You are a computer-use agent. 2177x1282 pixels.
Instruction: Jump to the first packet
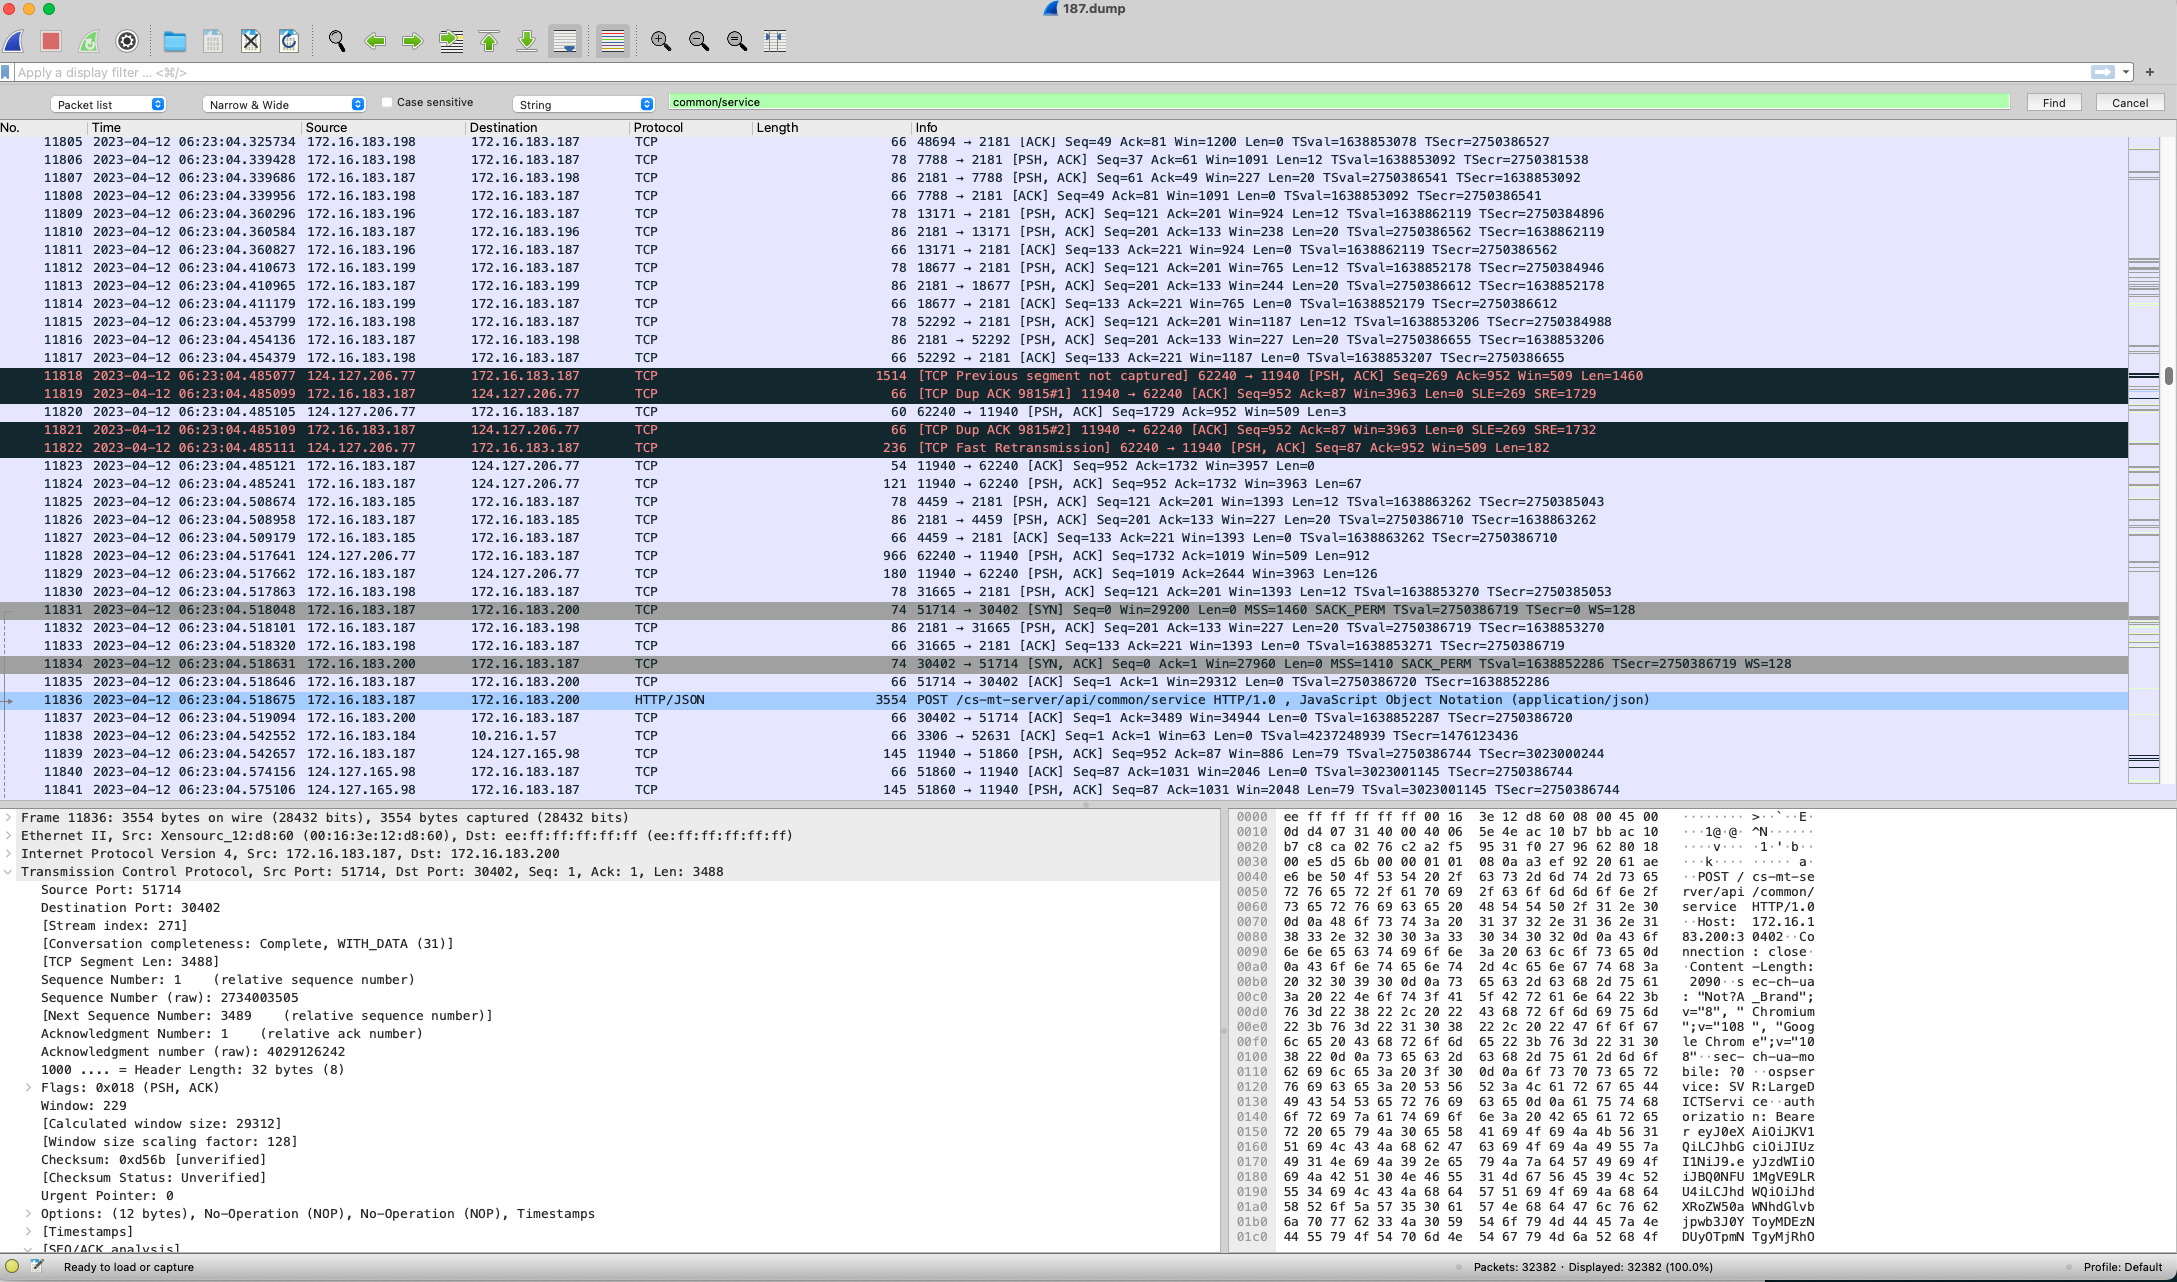tap(488, 41)
